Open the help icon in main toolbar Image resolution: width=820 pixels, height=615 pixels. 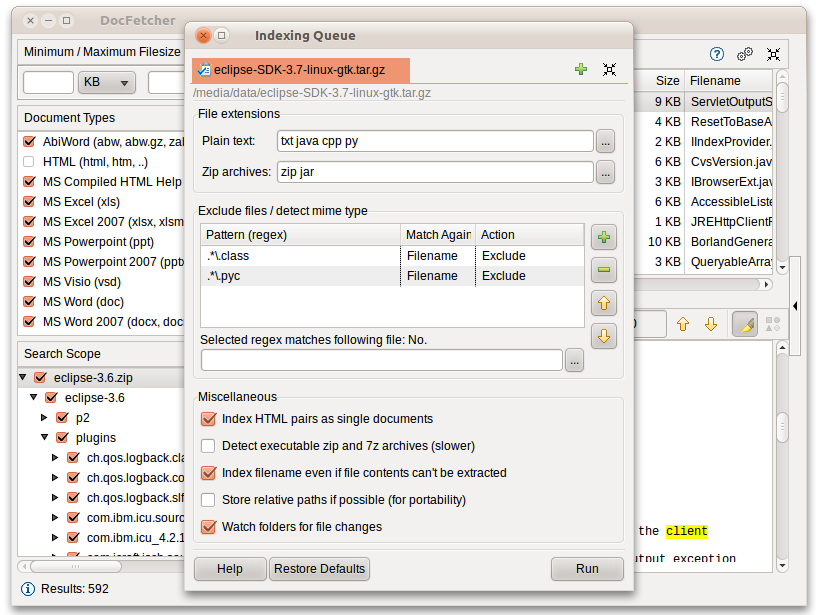[x=717, y=54]
